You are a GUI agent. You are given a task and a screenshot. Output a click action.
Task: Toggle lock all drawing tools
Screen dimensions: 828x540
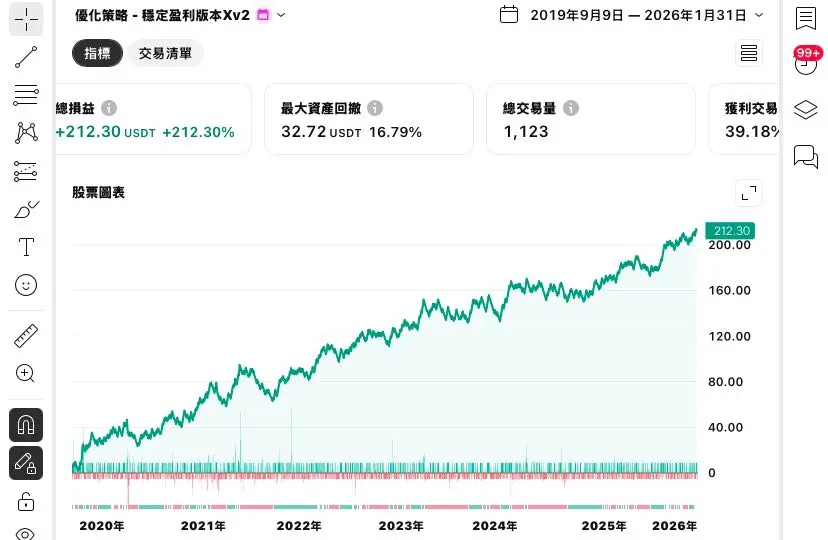[26, 501]
